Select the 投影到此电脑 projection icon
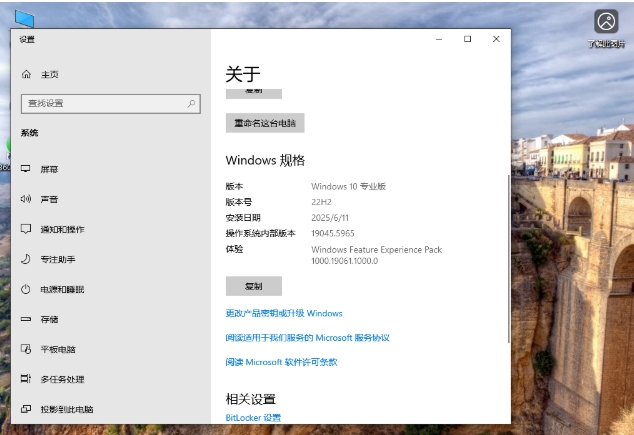This screenshot has height=435, width=634. (26, 409)
